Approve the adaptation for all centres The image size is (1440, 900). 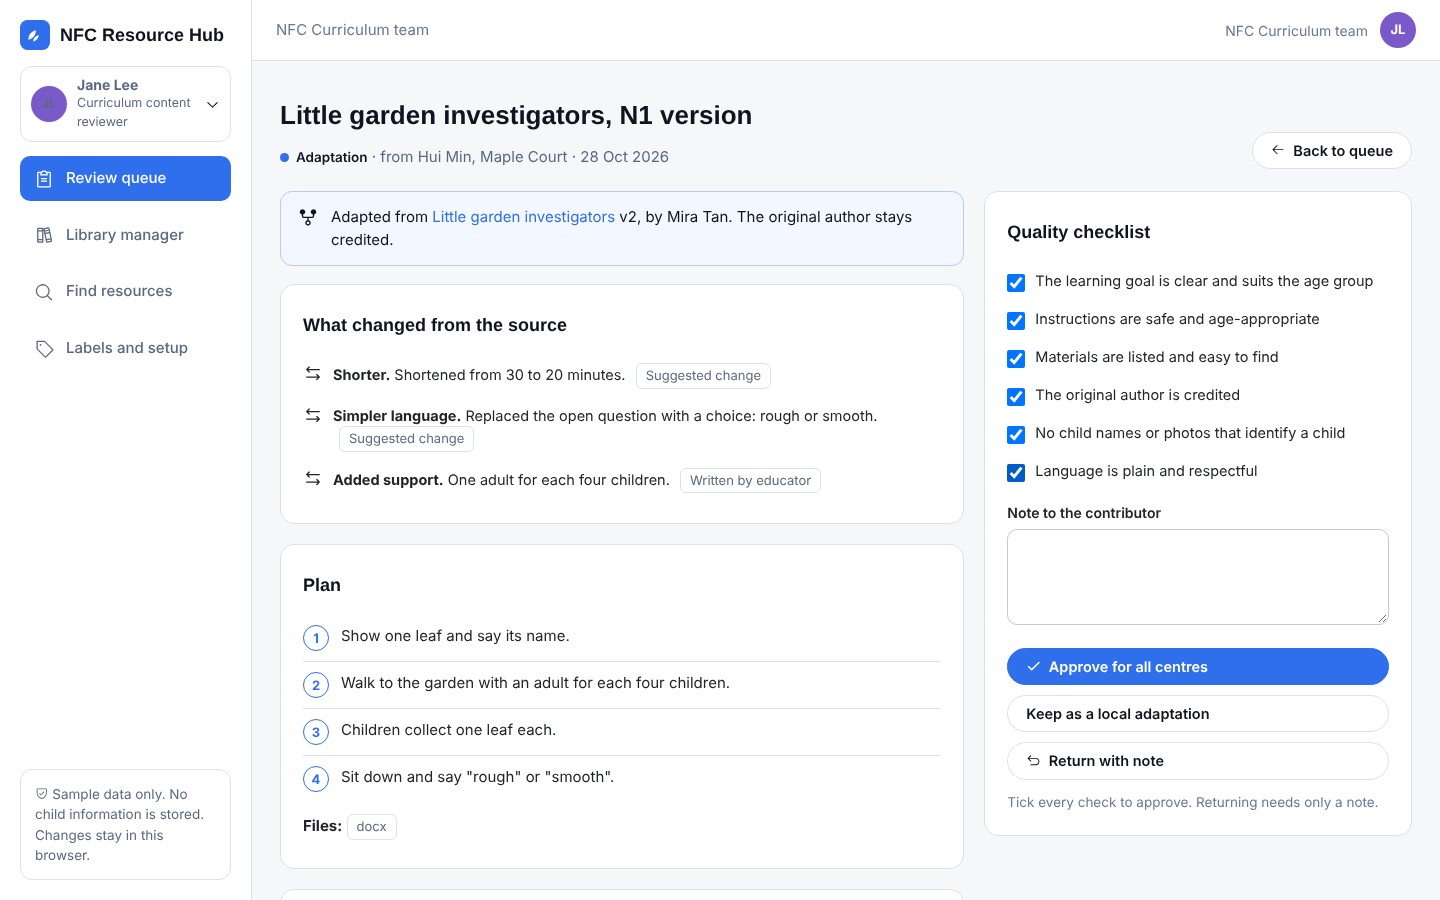pos(1198,667)
